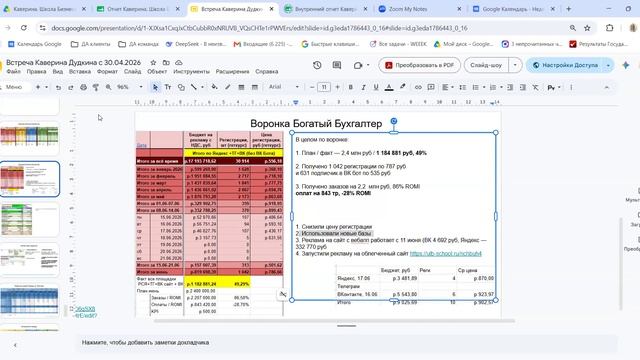The image size is (640, 360).
Task: Start the Слайд-шоу presentation
Action: coord(486,65)
